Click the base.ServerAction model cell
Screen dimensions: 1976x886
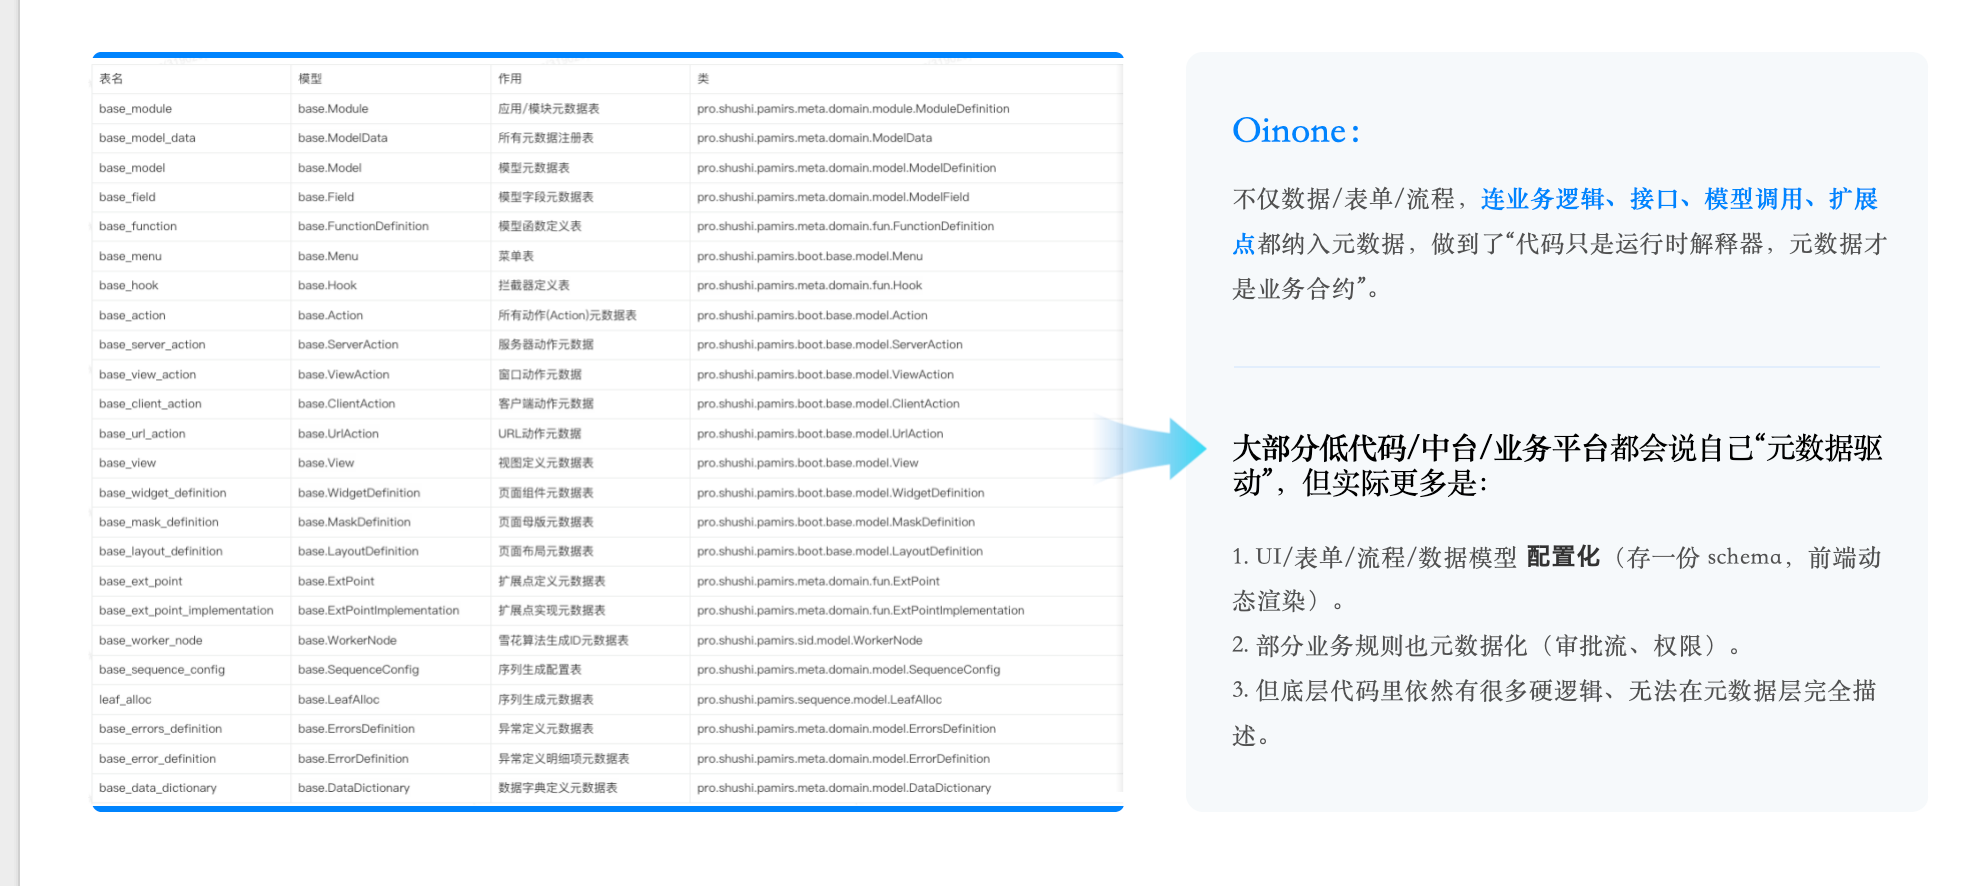tap(348, 345)
